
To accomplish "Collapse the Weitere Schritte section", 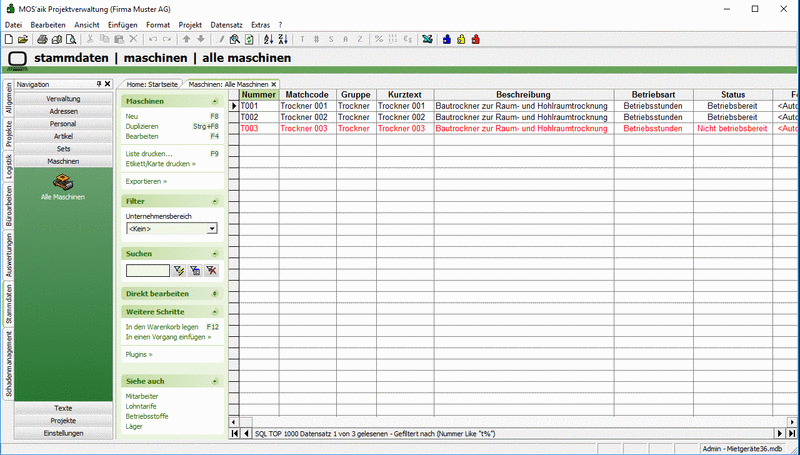I will click(x=215, y=312).
